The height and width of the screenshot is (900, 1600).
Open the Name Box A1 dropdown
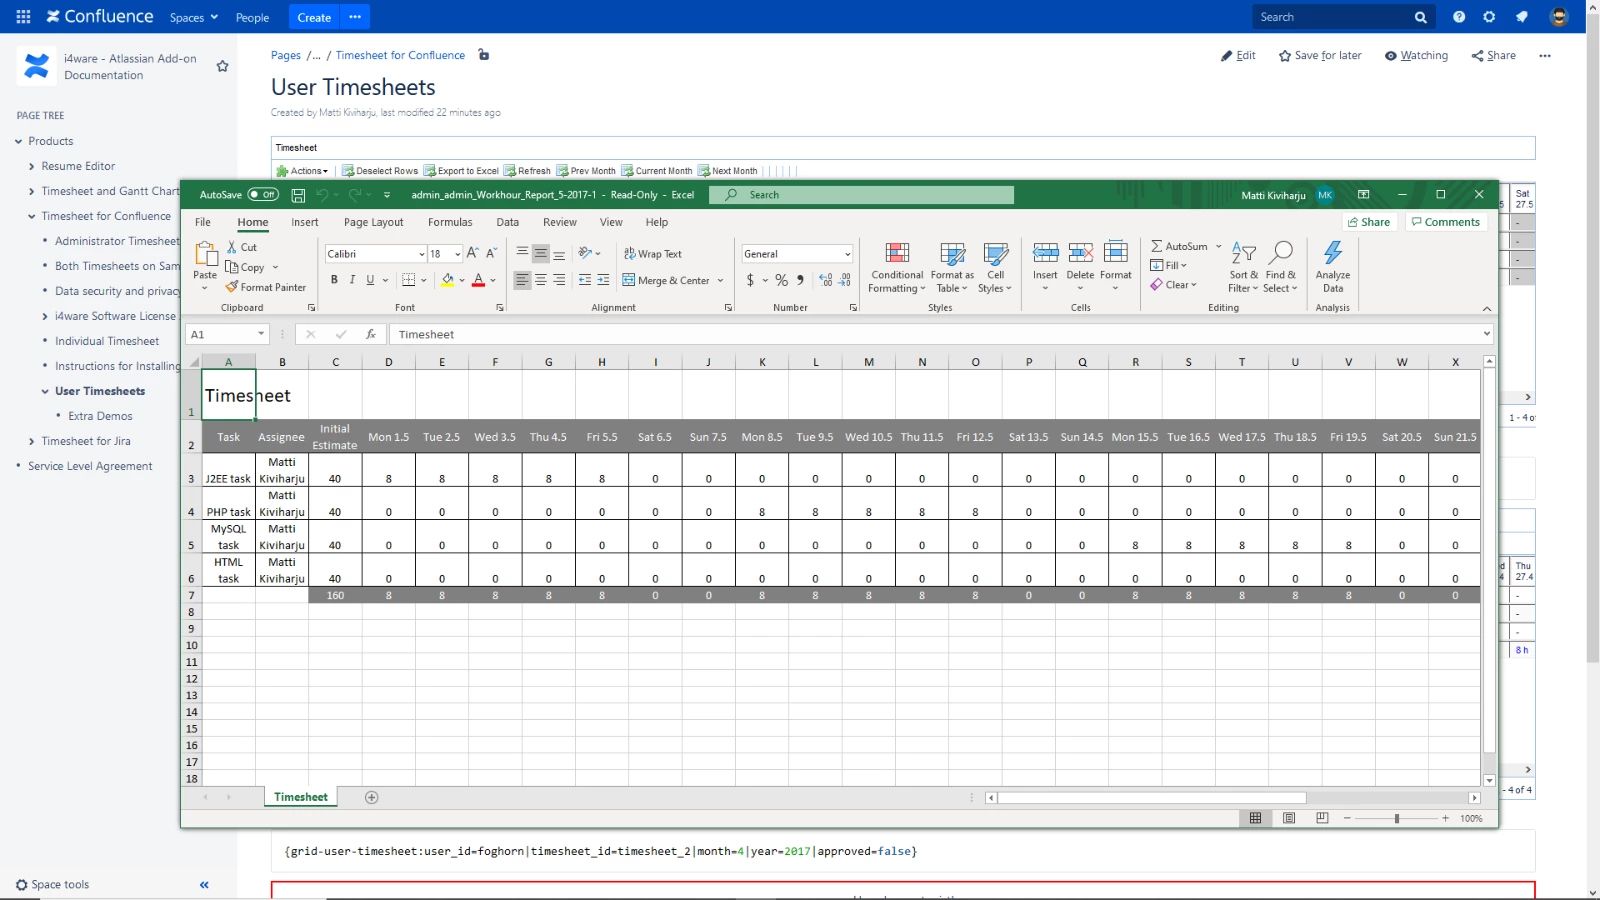[x=261, y=334]
